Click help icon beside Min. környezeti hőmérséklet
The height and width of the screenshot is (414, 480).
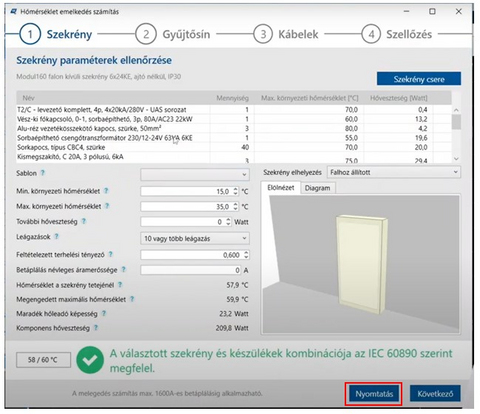pos(106,191)
